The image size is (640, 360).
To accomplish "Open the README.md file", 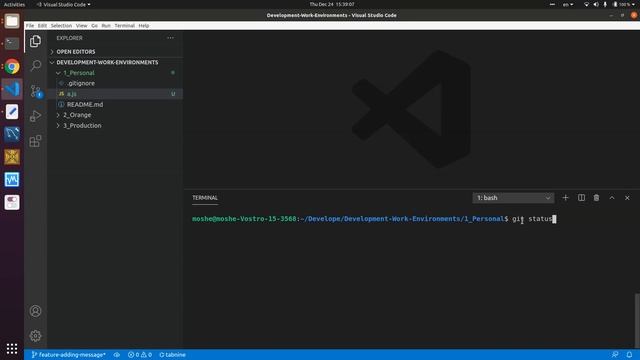I will [115, 104].
